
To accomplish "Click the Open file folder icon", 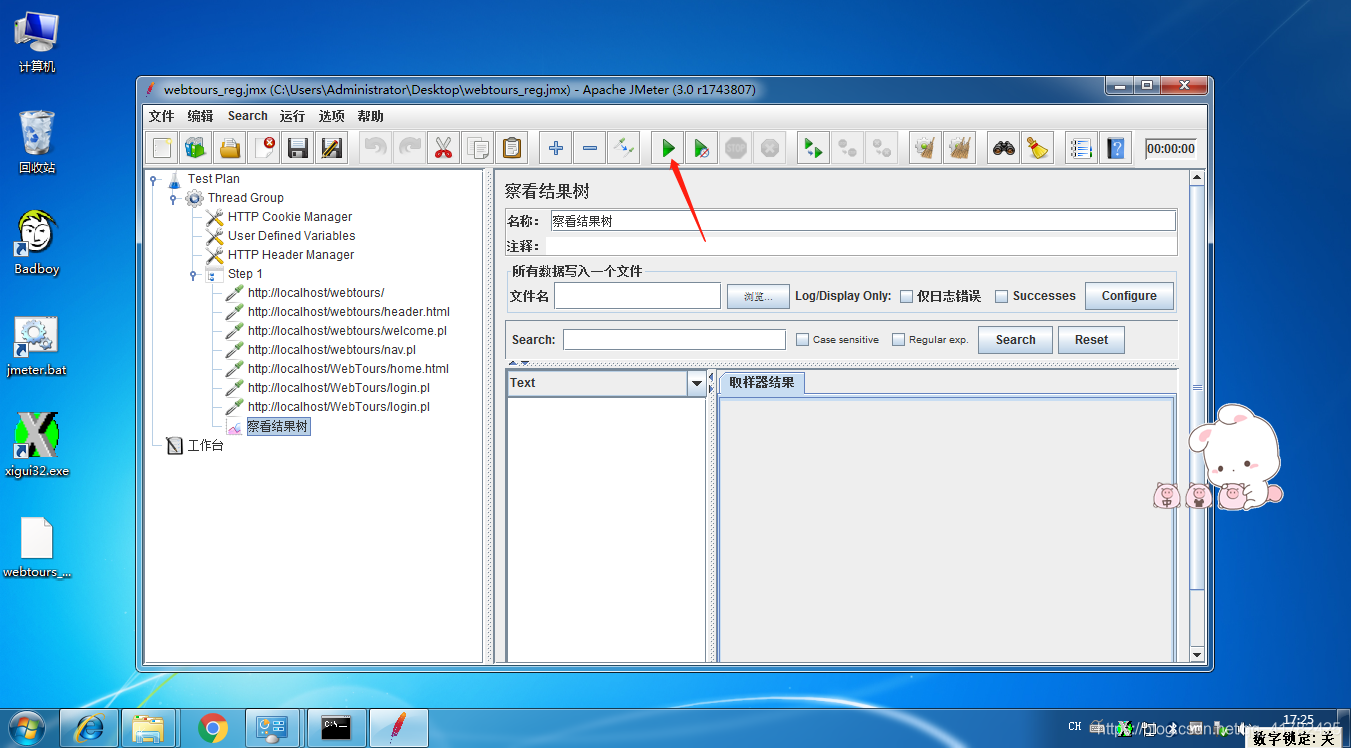I will click(x=230, y=149).
